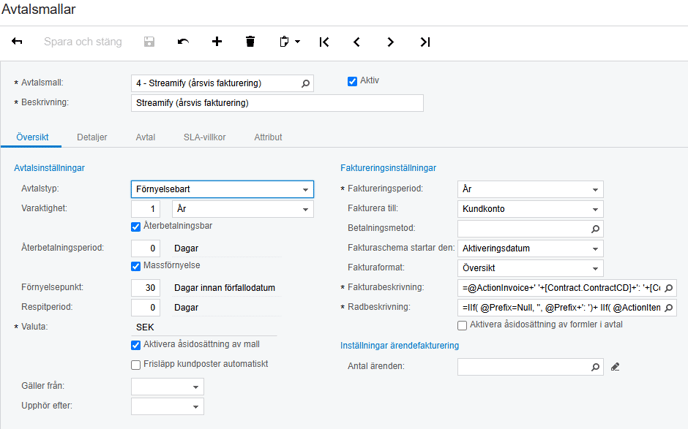Click the undo icon in toolbar
The image size is (688, 429).
[183, 42]
